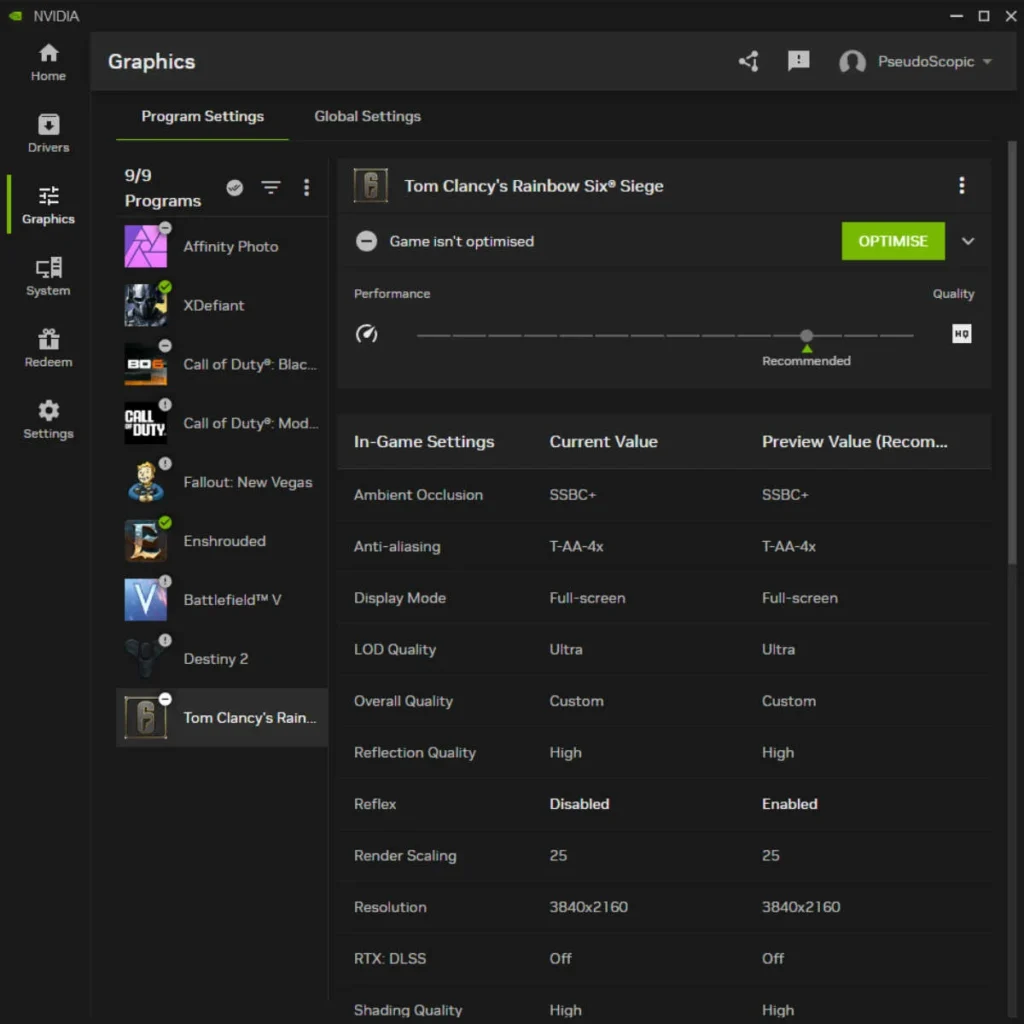Click the green Recommended slider marker
The width and height of the screenshot is (1024, 1024).
807,349
